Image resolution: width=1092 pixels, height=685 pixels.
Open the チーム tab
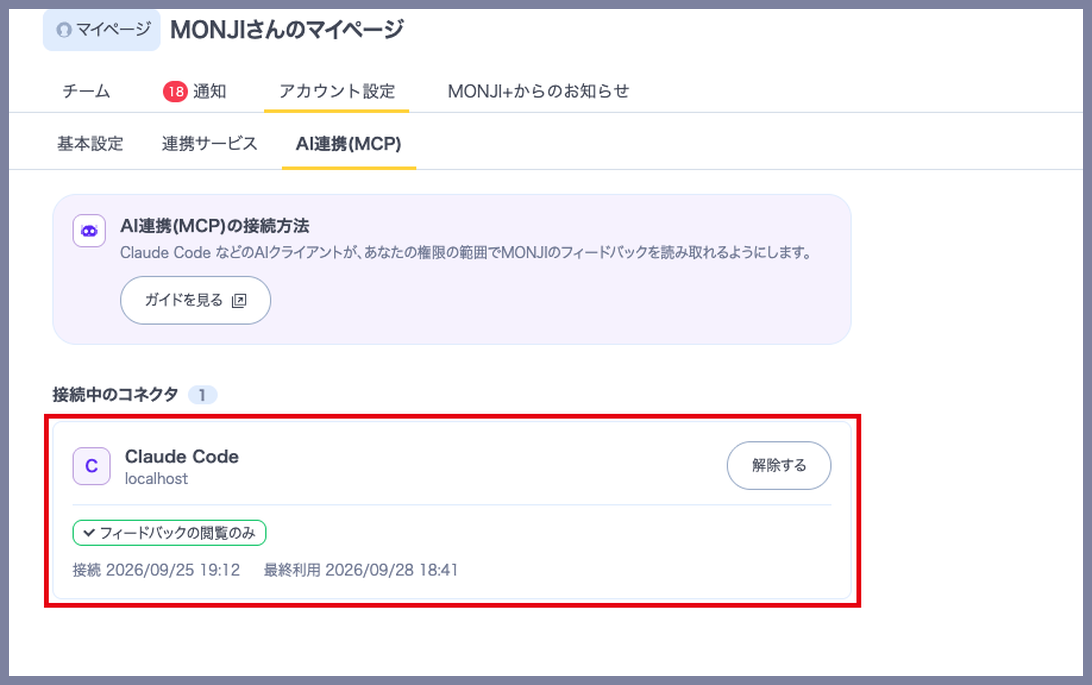coord(86,91)
